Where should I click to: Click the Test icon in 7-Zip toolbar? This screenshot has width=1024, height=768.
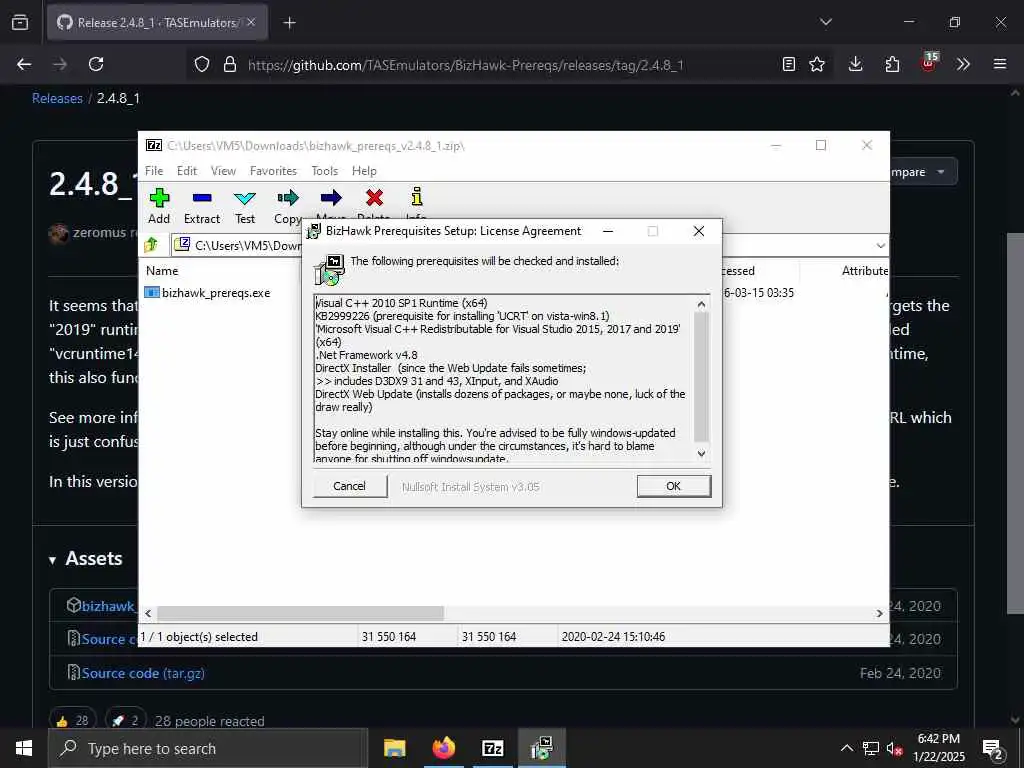pyautogui.click(x=245, y=198)
